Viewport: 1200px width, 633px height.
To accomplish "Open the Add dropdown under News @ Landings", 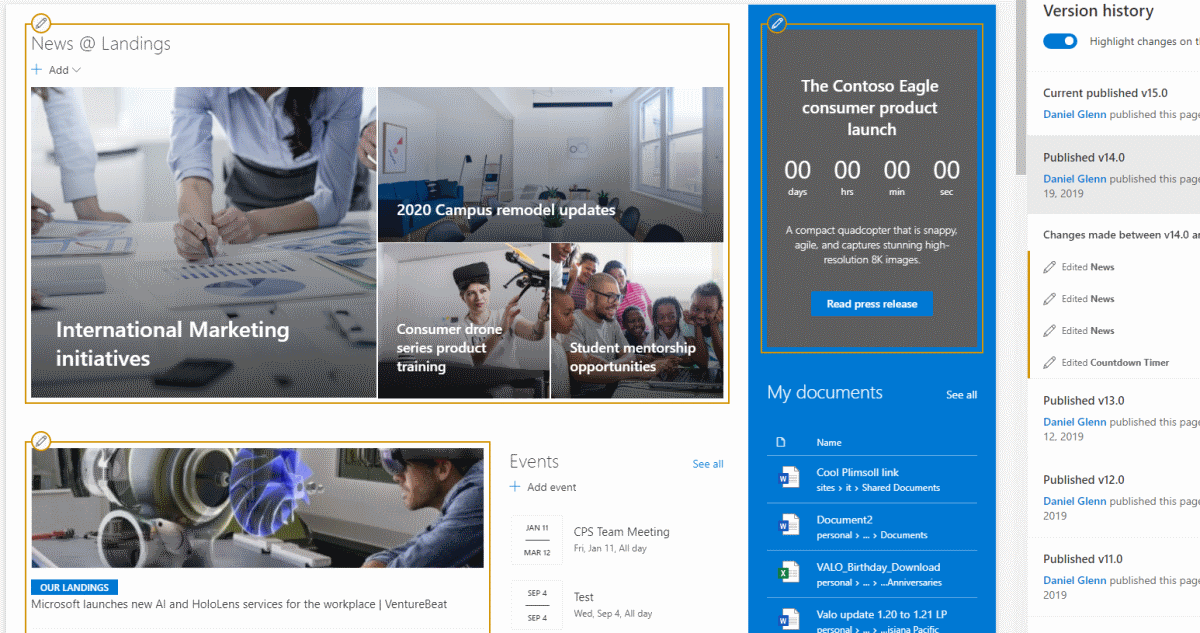I will [57, 69].
